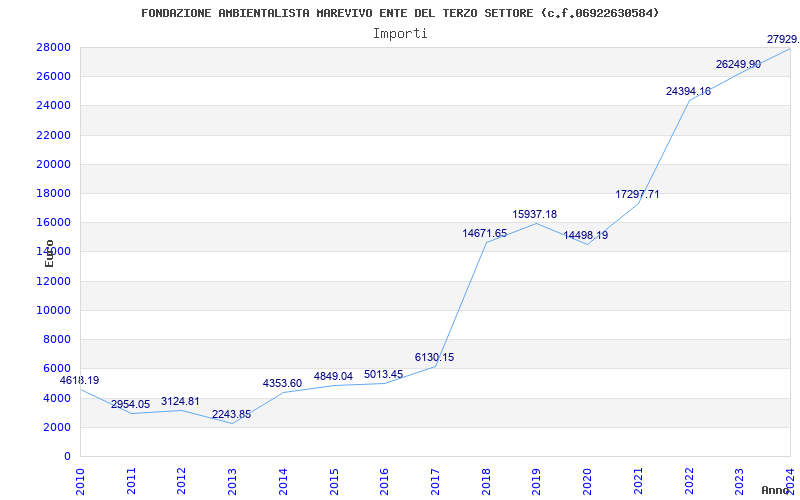This screenshot has height=500, width=800.
Task: Click the chart title FONDAZIONE AMBIENTALISTA MAREVIVO
Action: [x=400, y=13]
